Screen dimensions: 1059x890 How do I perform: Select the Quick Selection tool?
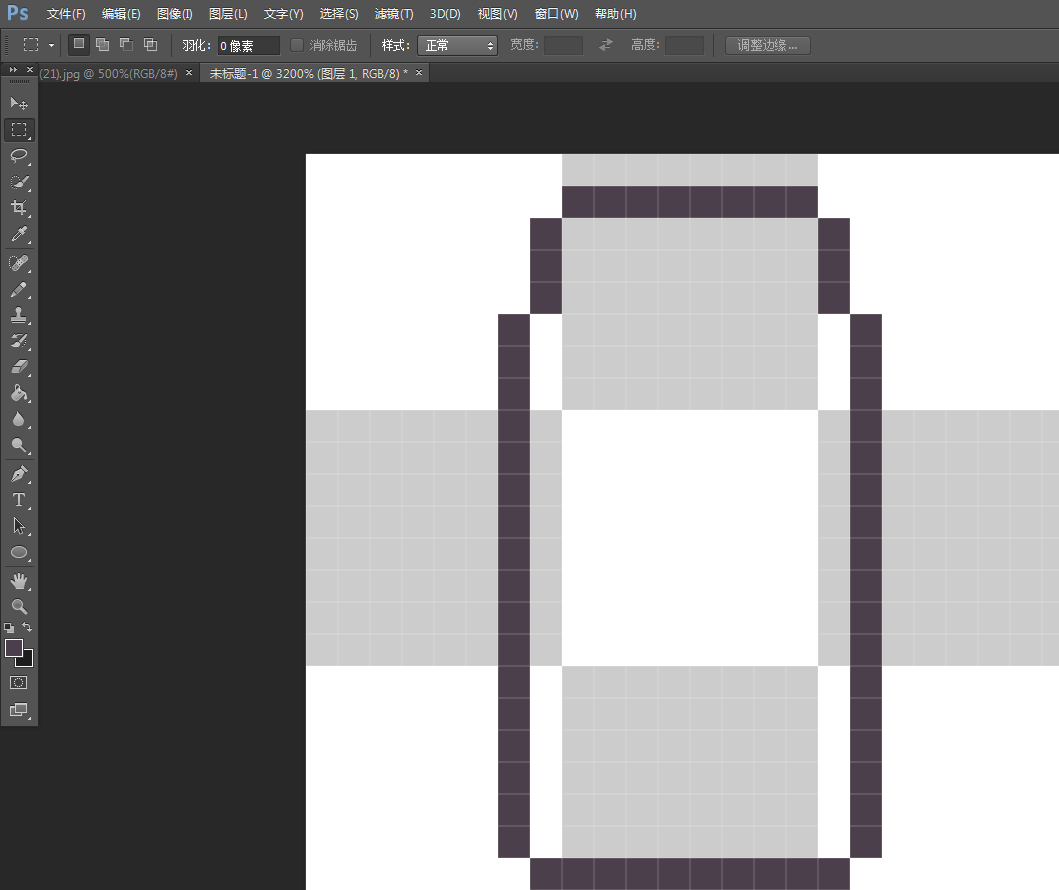pyautogui.click(x=19, y=182)
